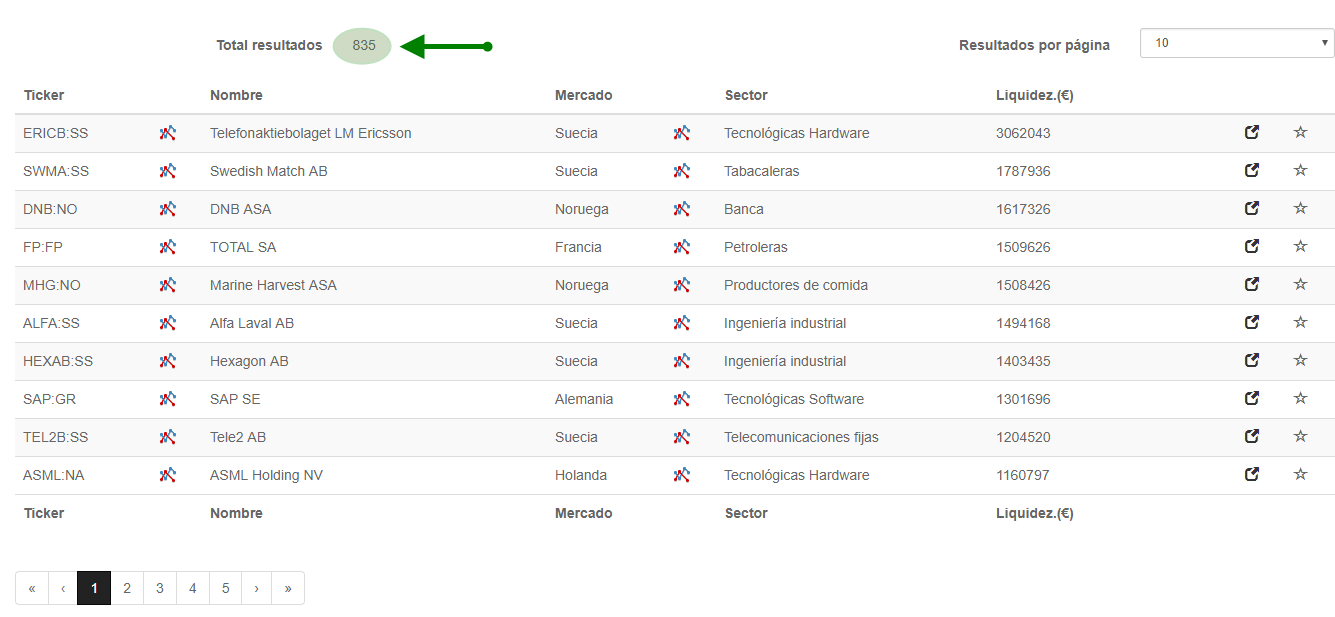The image size is (1335, 617).
Task: Open external link icon for Tele2 AB row
Action: (1252, 436)
